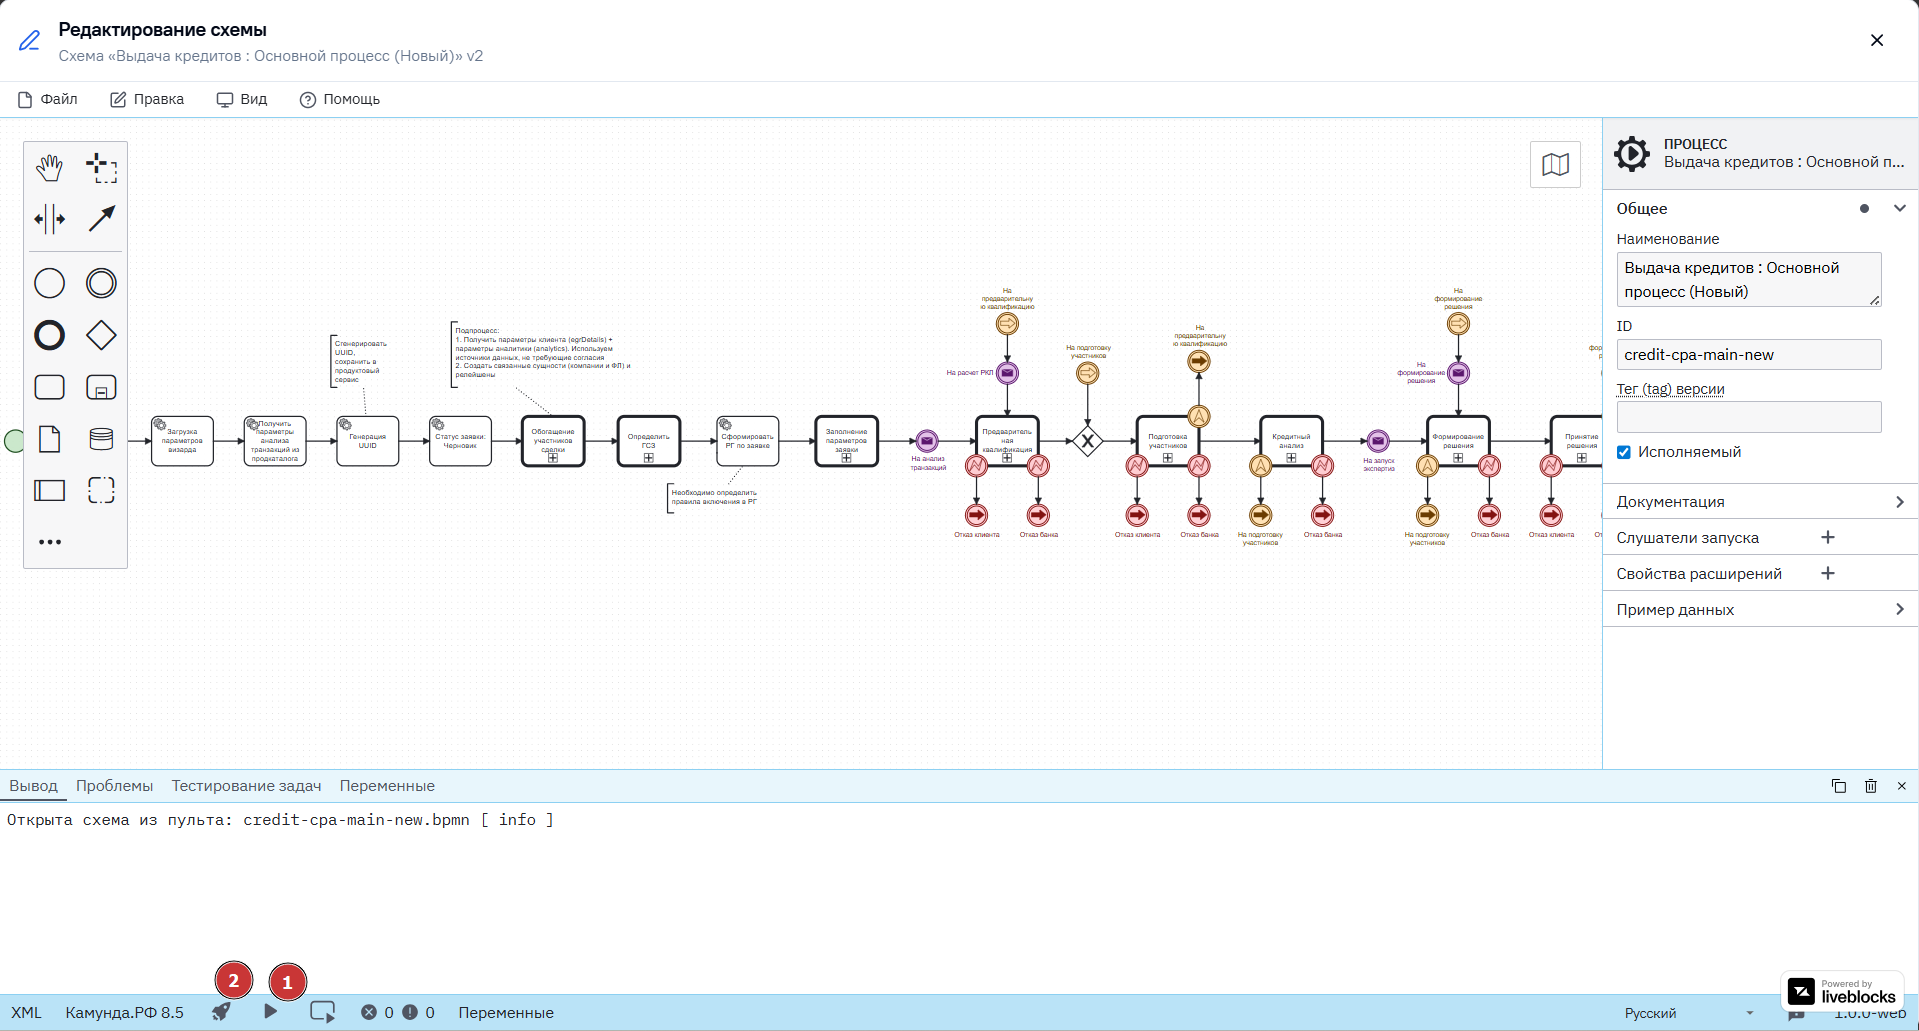Screen dimensions: 1919x1031
Task: Clear output with trash icon
Action: [1870, 786]
